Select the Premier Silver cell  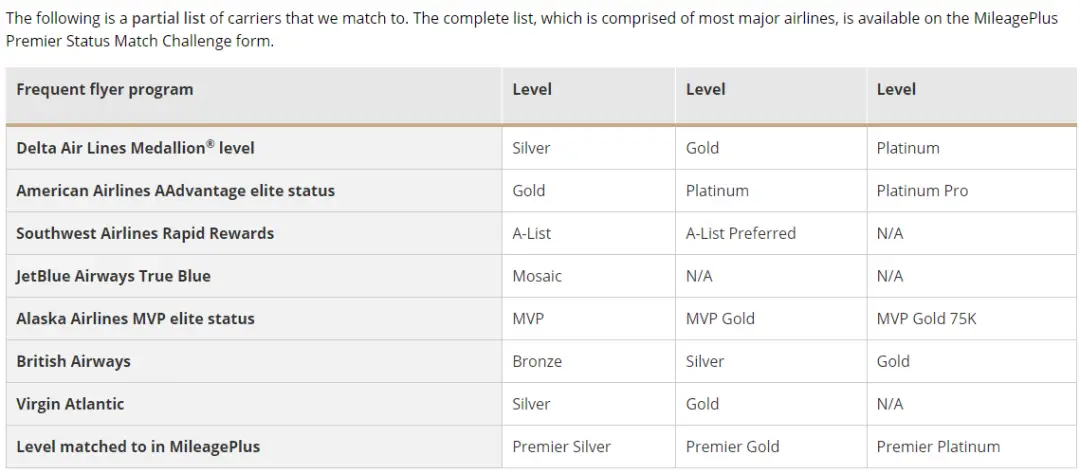tap(561, 447)
